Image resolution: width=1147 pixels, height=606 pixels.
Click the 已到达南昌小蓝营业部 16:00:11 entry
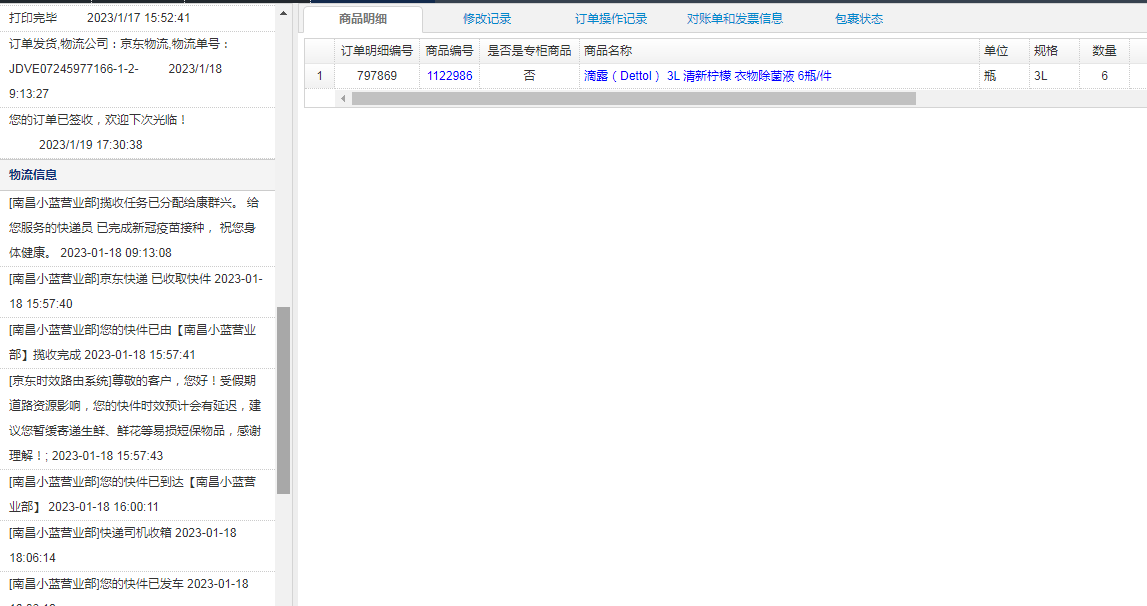[x=138, y=494]
